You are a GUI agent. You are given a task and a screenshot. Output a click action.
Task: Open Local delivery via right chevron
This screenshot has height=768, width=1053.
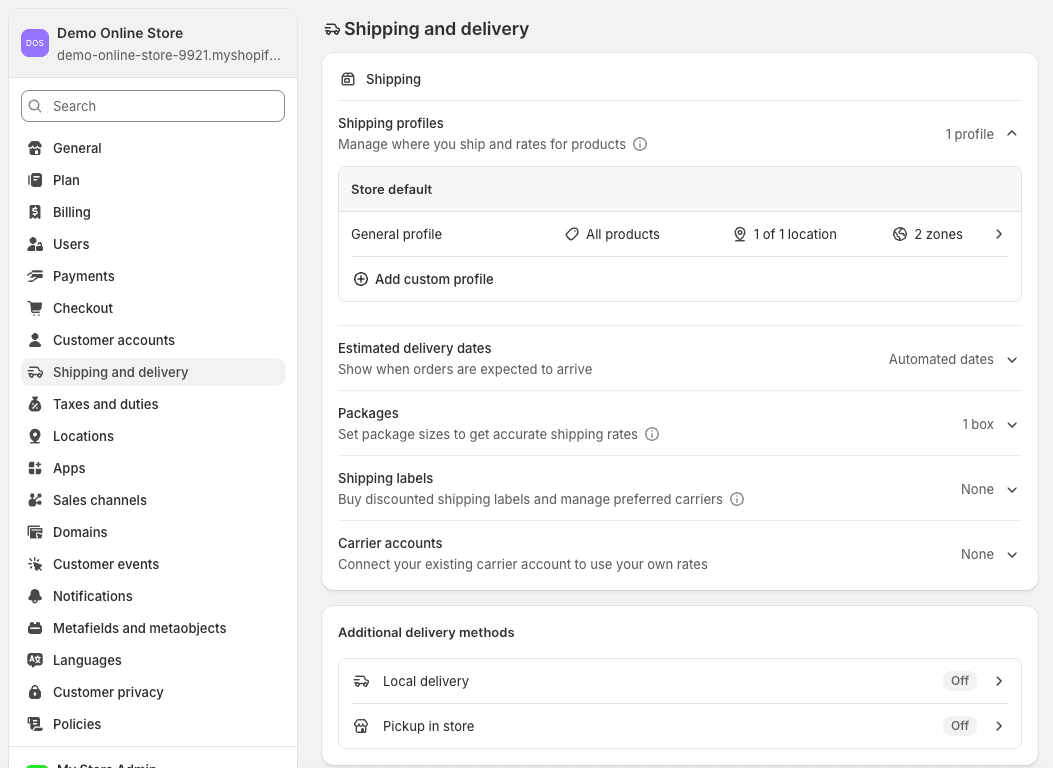[x=999, y=681]
